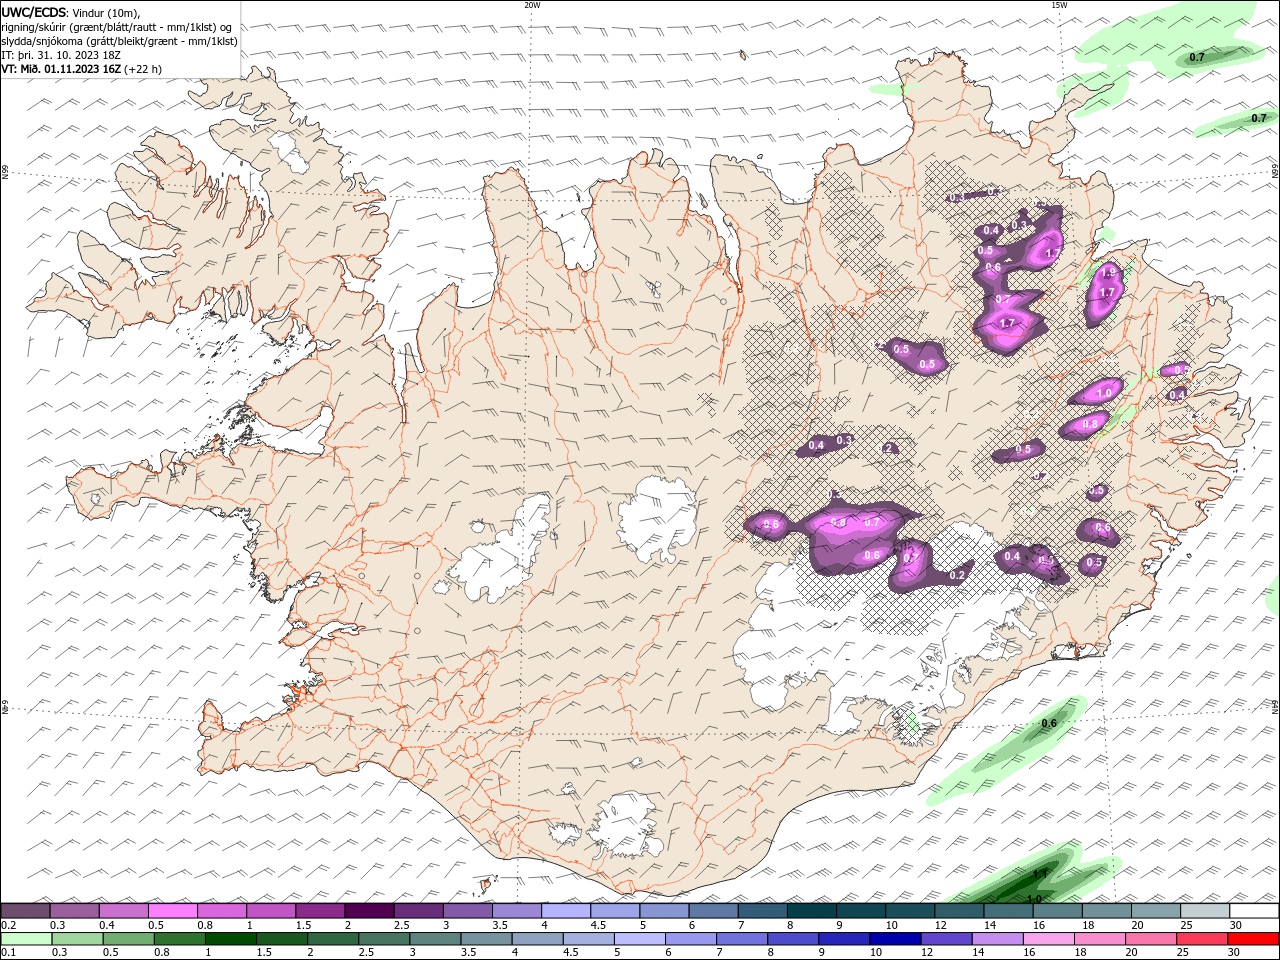This screenshot has height=960, width=1280.
Task: Click the "20W" longitude label at the top
Action: click(x=532, y=5)
